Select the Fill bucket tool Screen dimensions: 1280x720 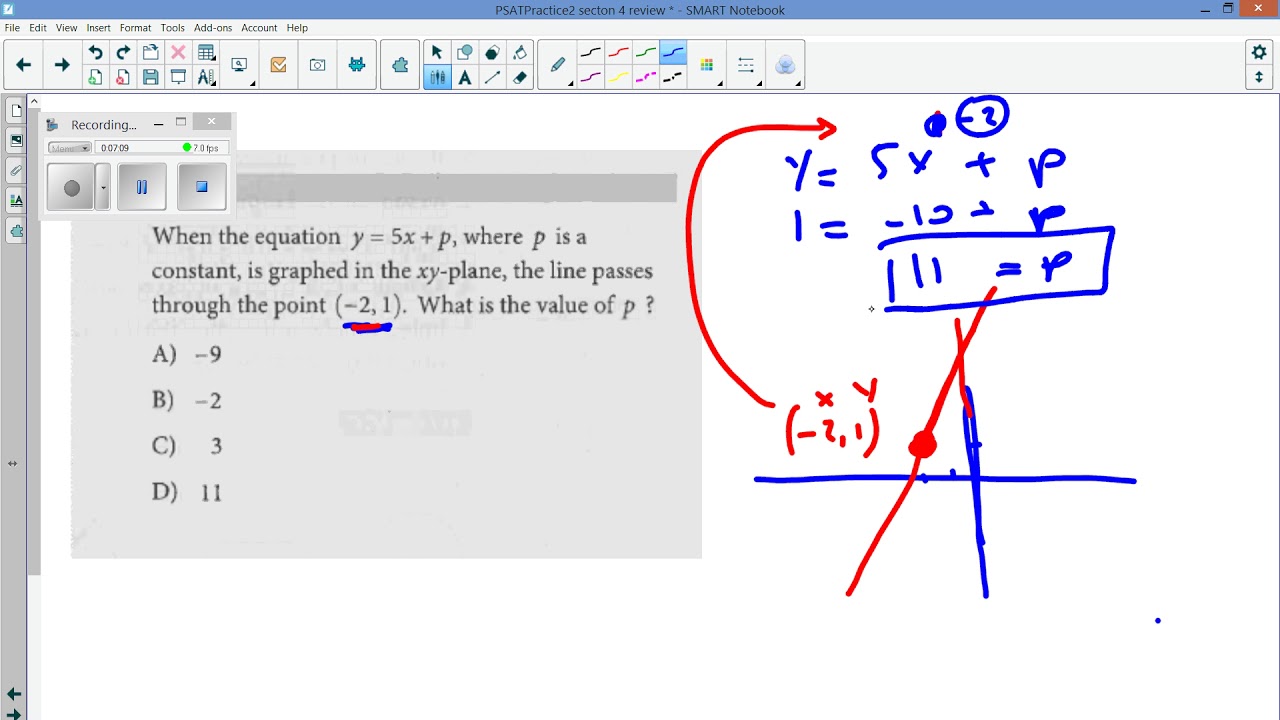point(520,53)
